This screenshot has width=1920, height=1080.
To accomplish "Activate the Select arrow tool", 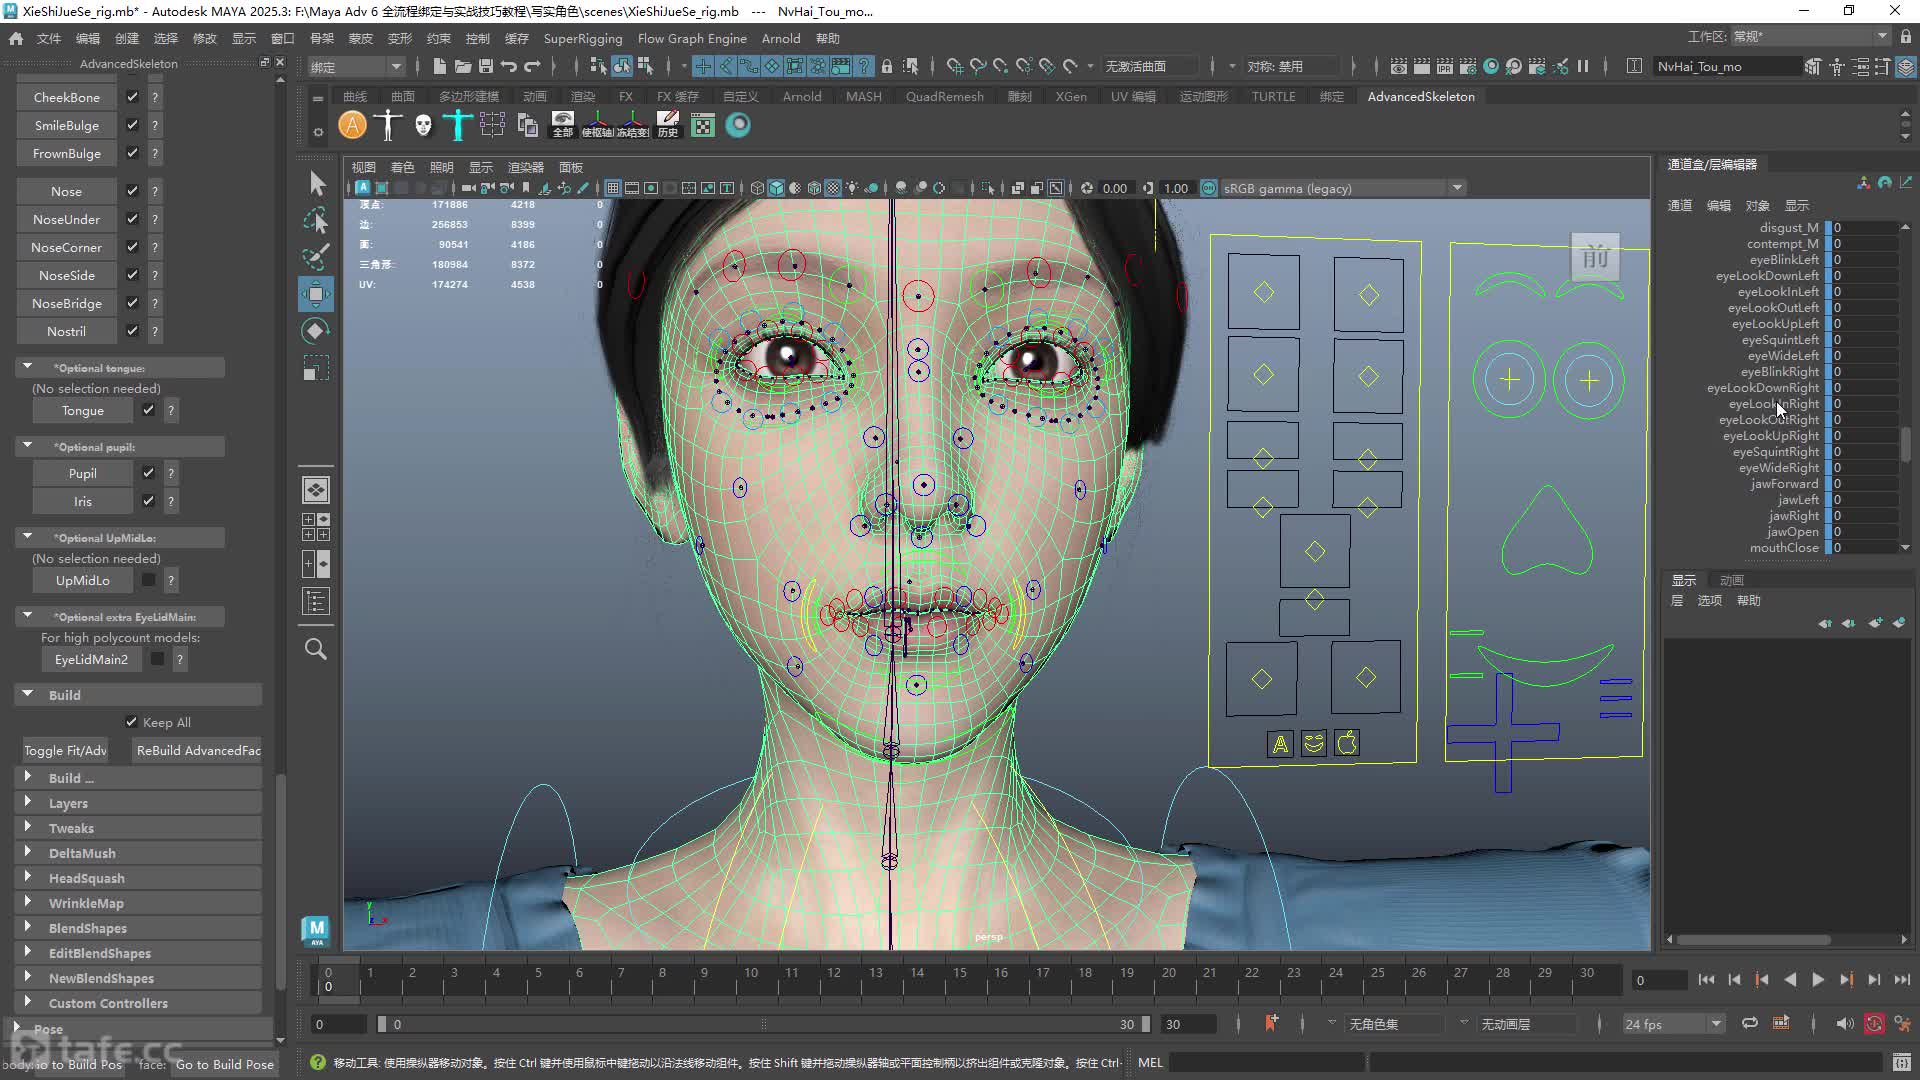I will [316, 183].
